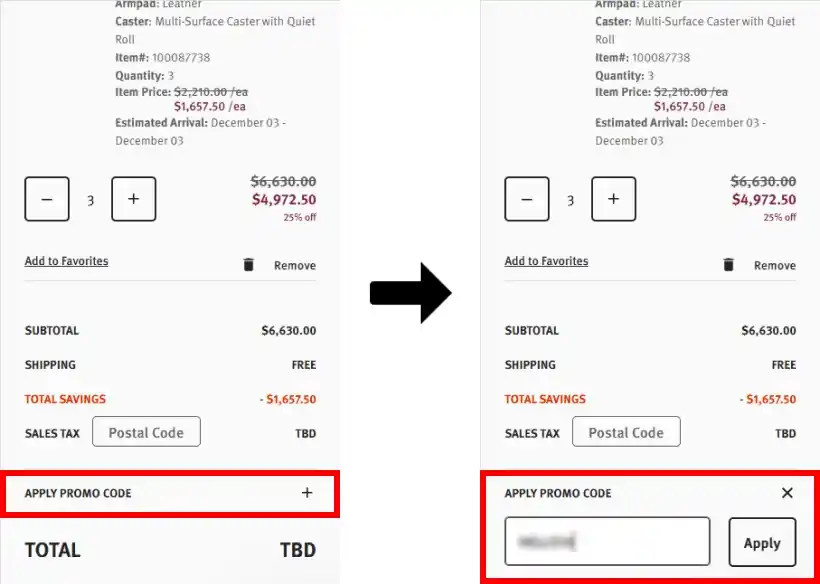Expand the Apply Promo Code plus icon
Image resolution: width=820 pixels, height=584 pixels.
pyautogui.click(x=307, y=493)
